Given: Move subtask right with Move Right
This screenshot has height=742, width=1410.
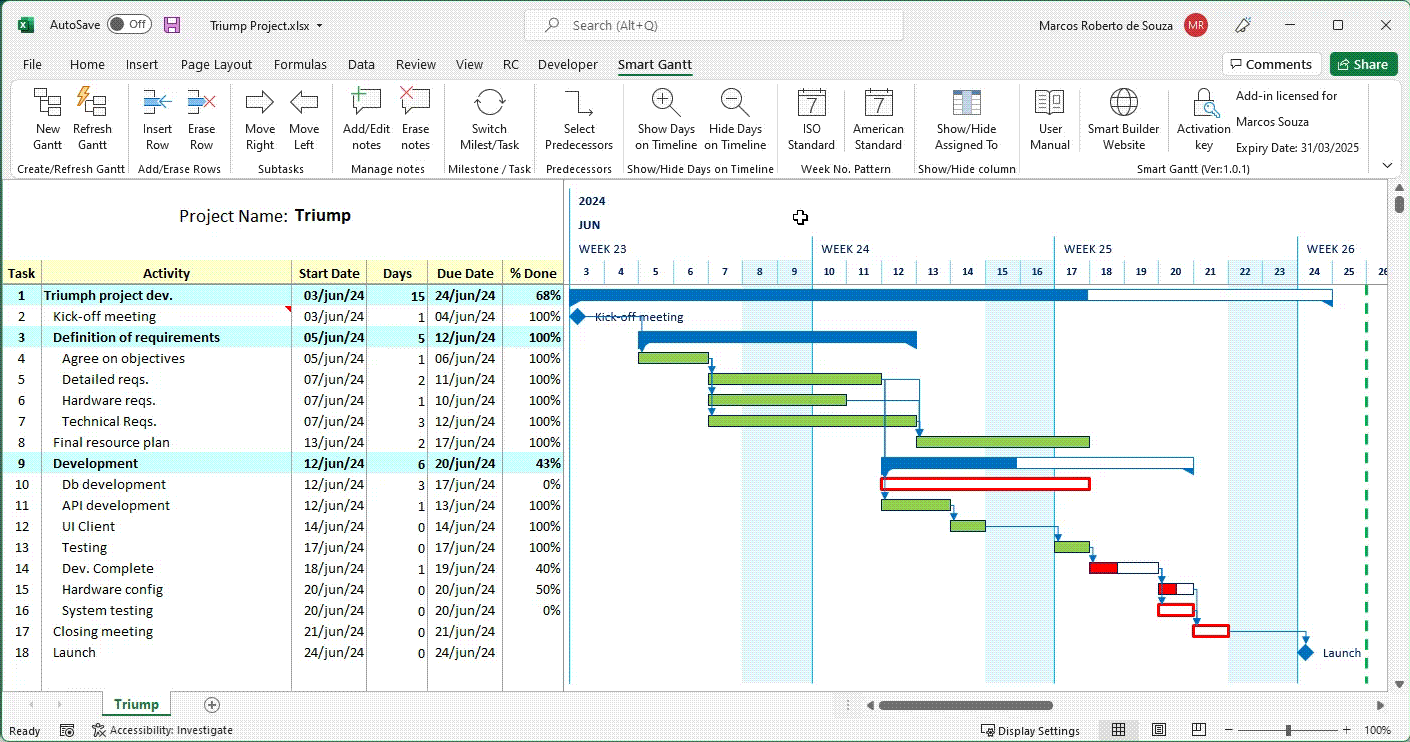Looking at the screenshot, I should coord(259,103).
